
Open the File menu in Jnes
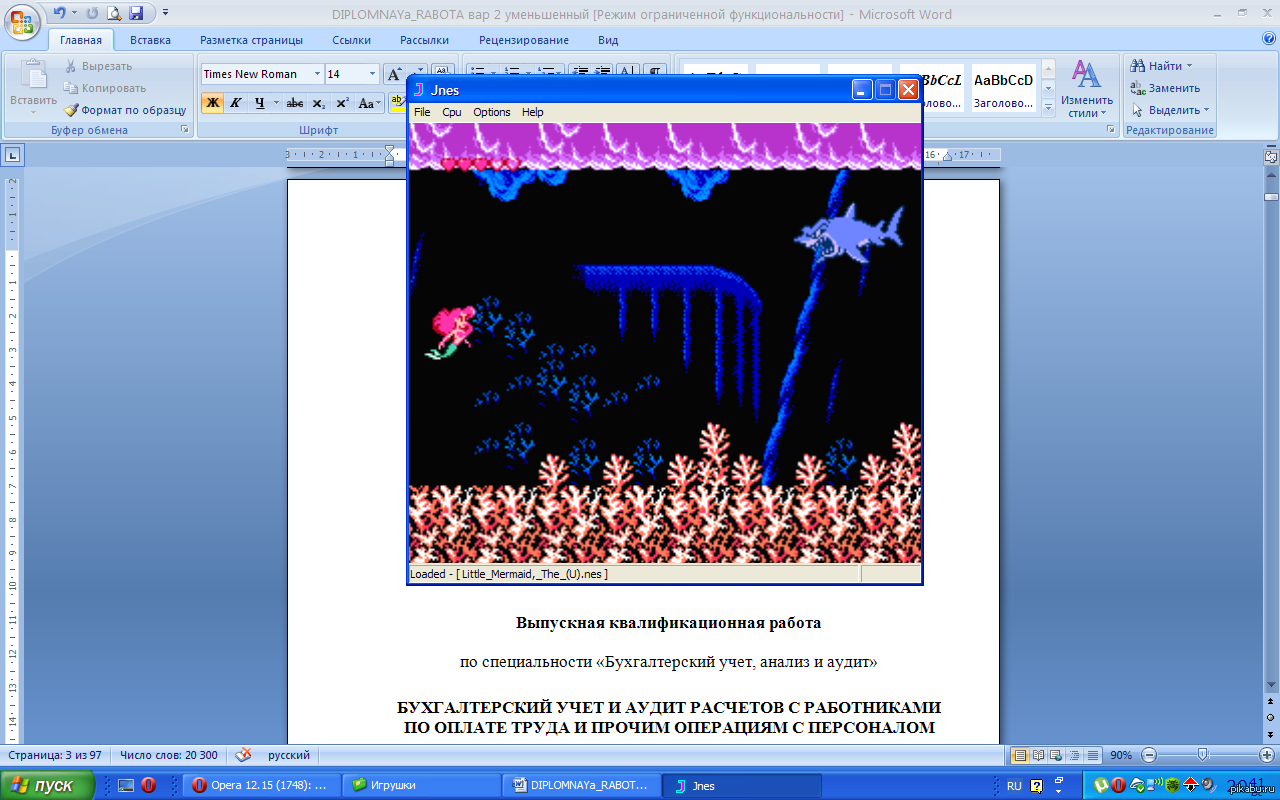(422, 112)
